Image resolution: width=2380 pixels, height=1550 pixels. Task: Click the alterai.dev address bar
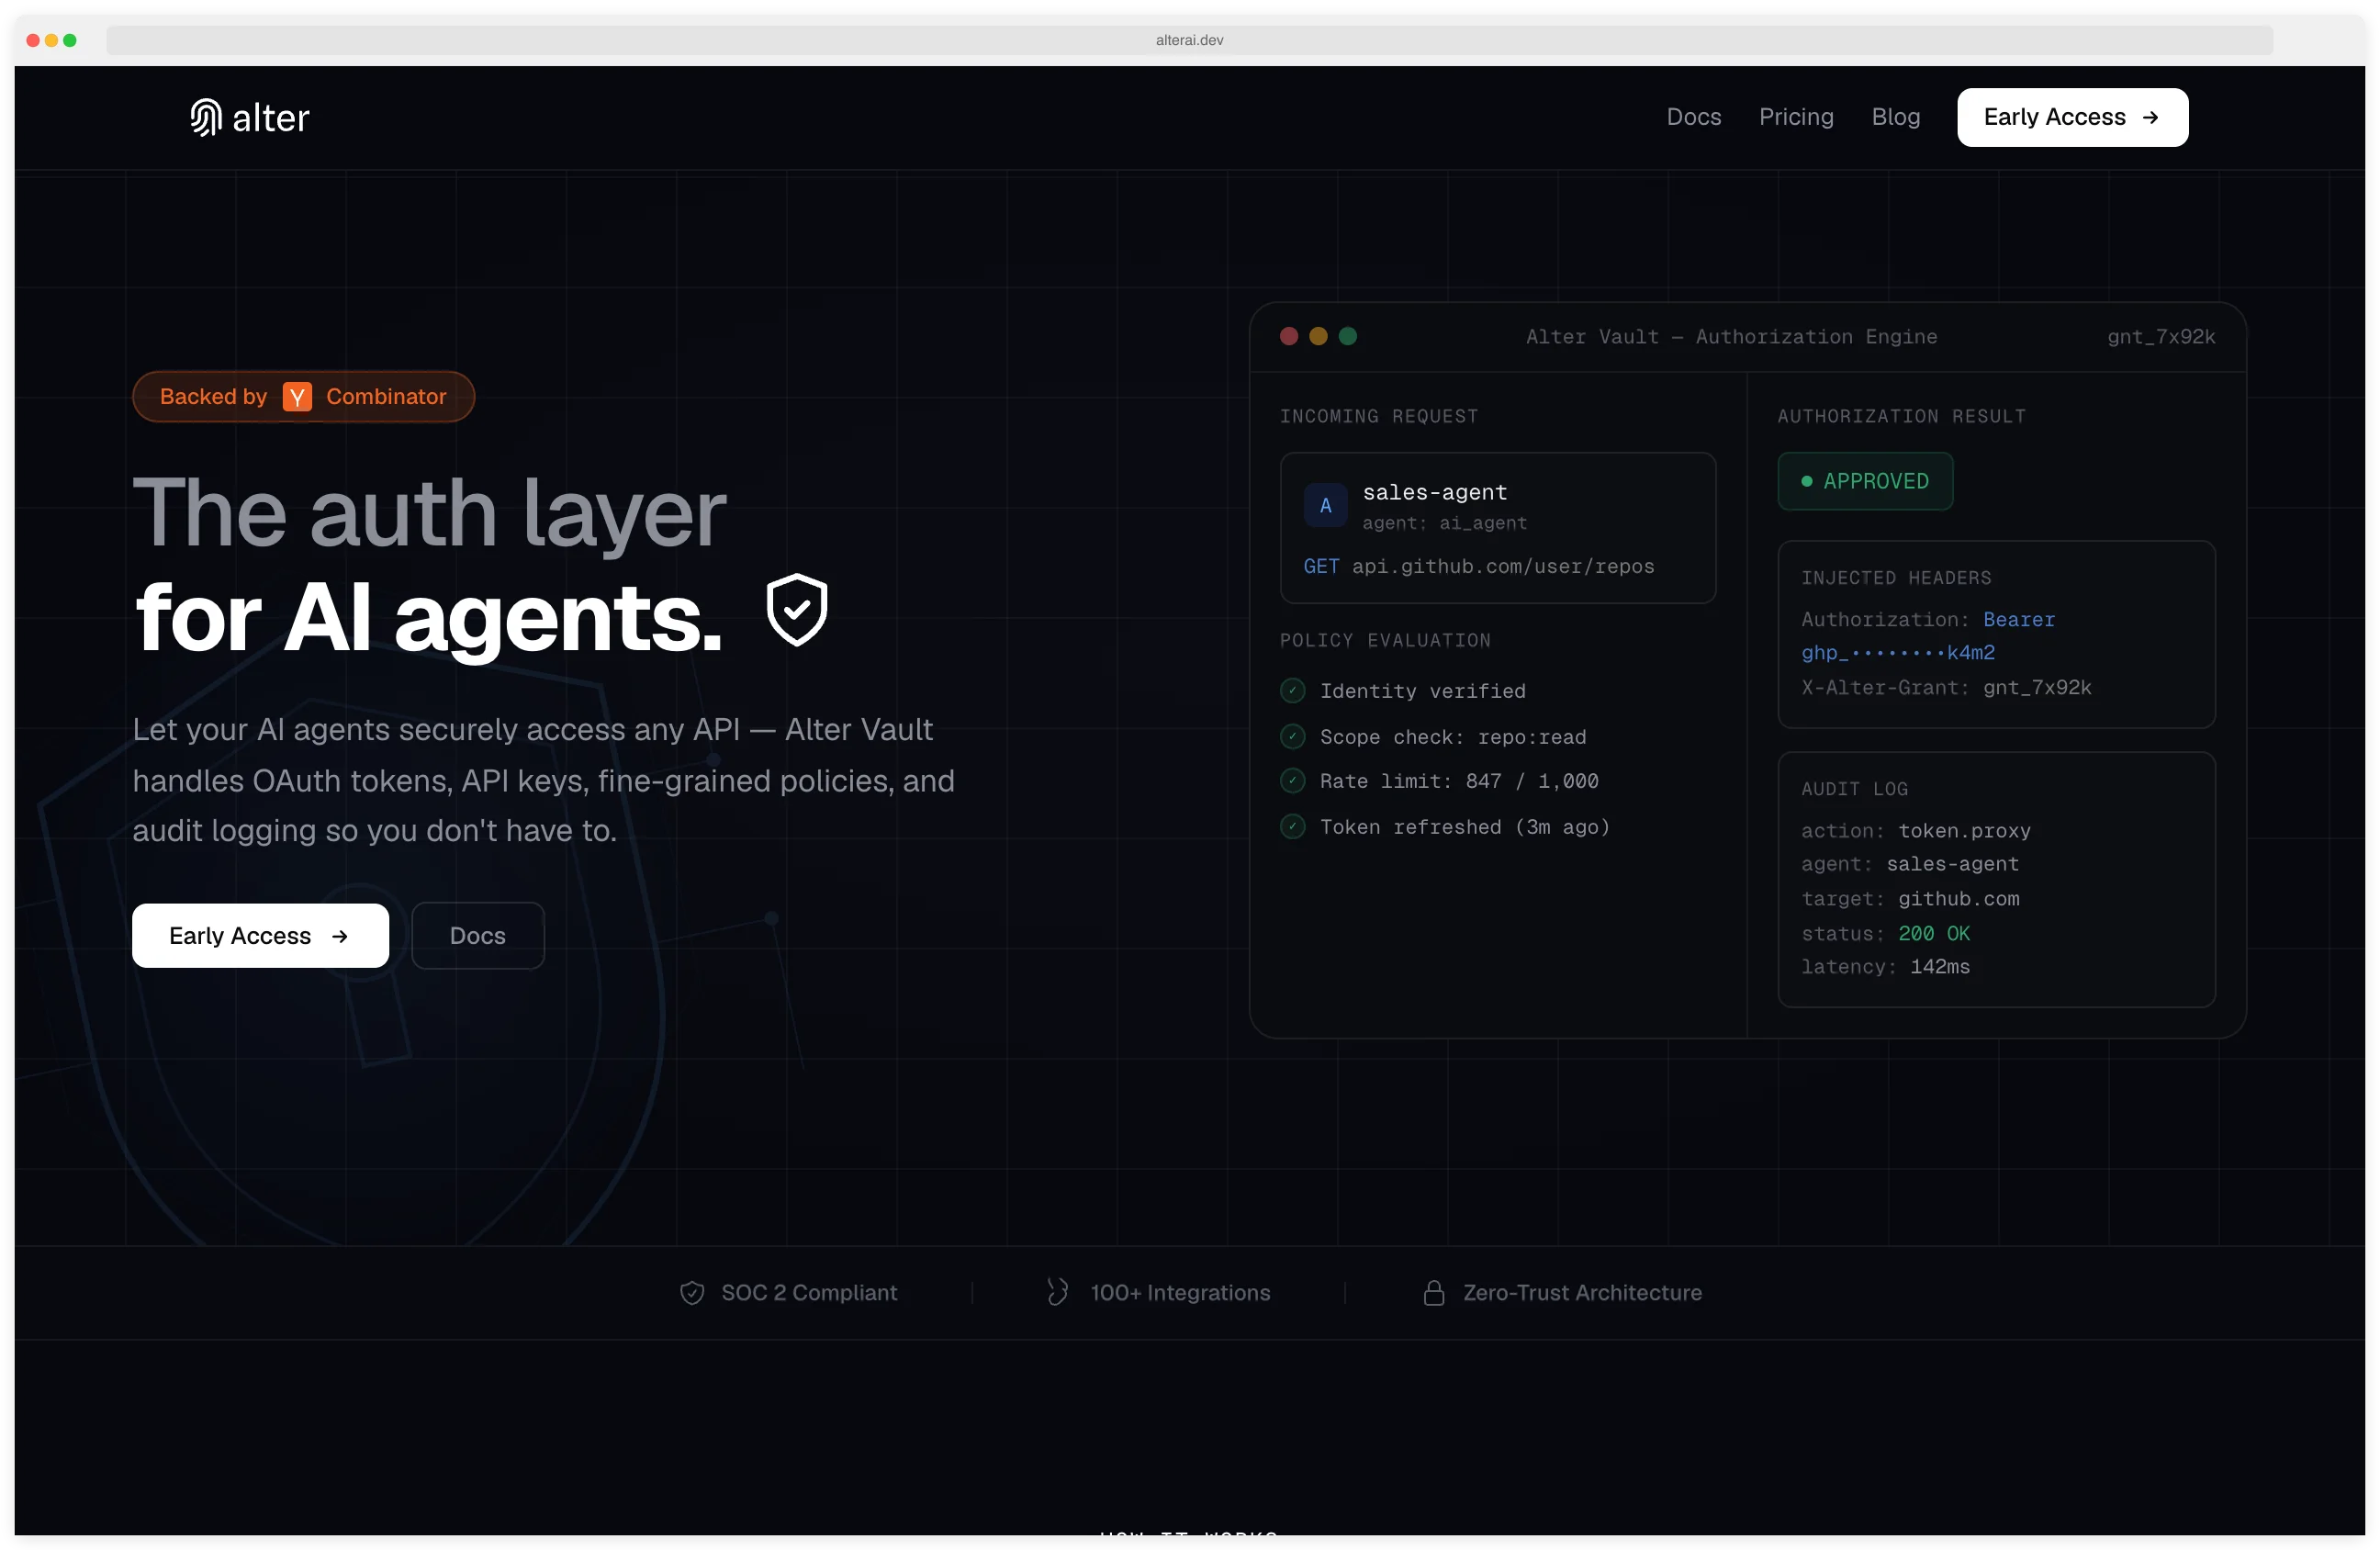coord(1188,40)
